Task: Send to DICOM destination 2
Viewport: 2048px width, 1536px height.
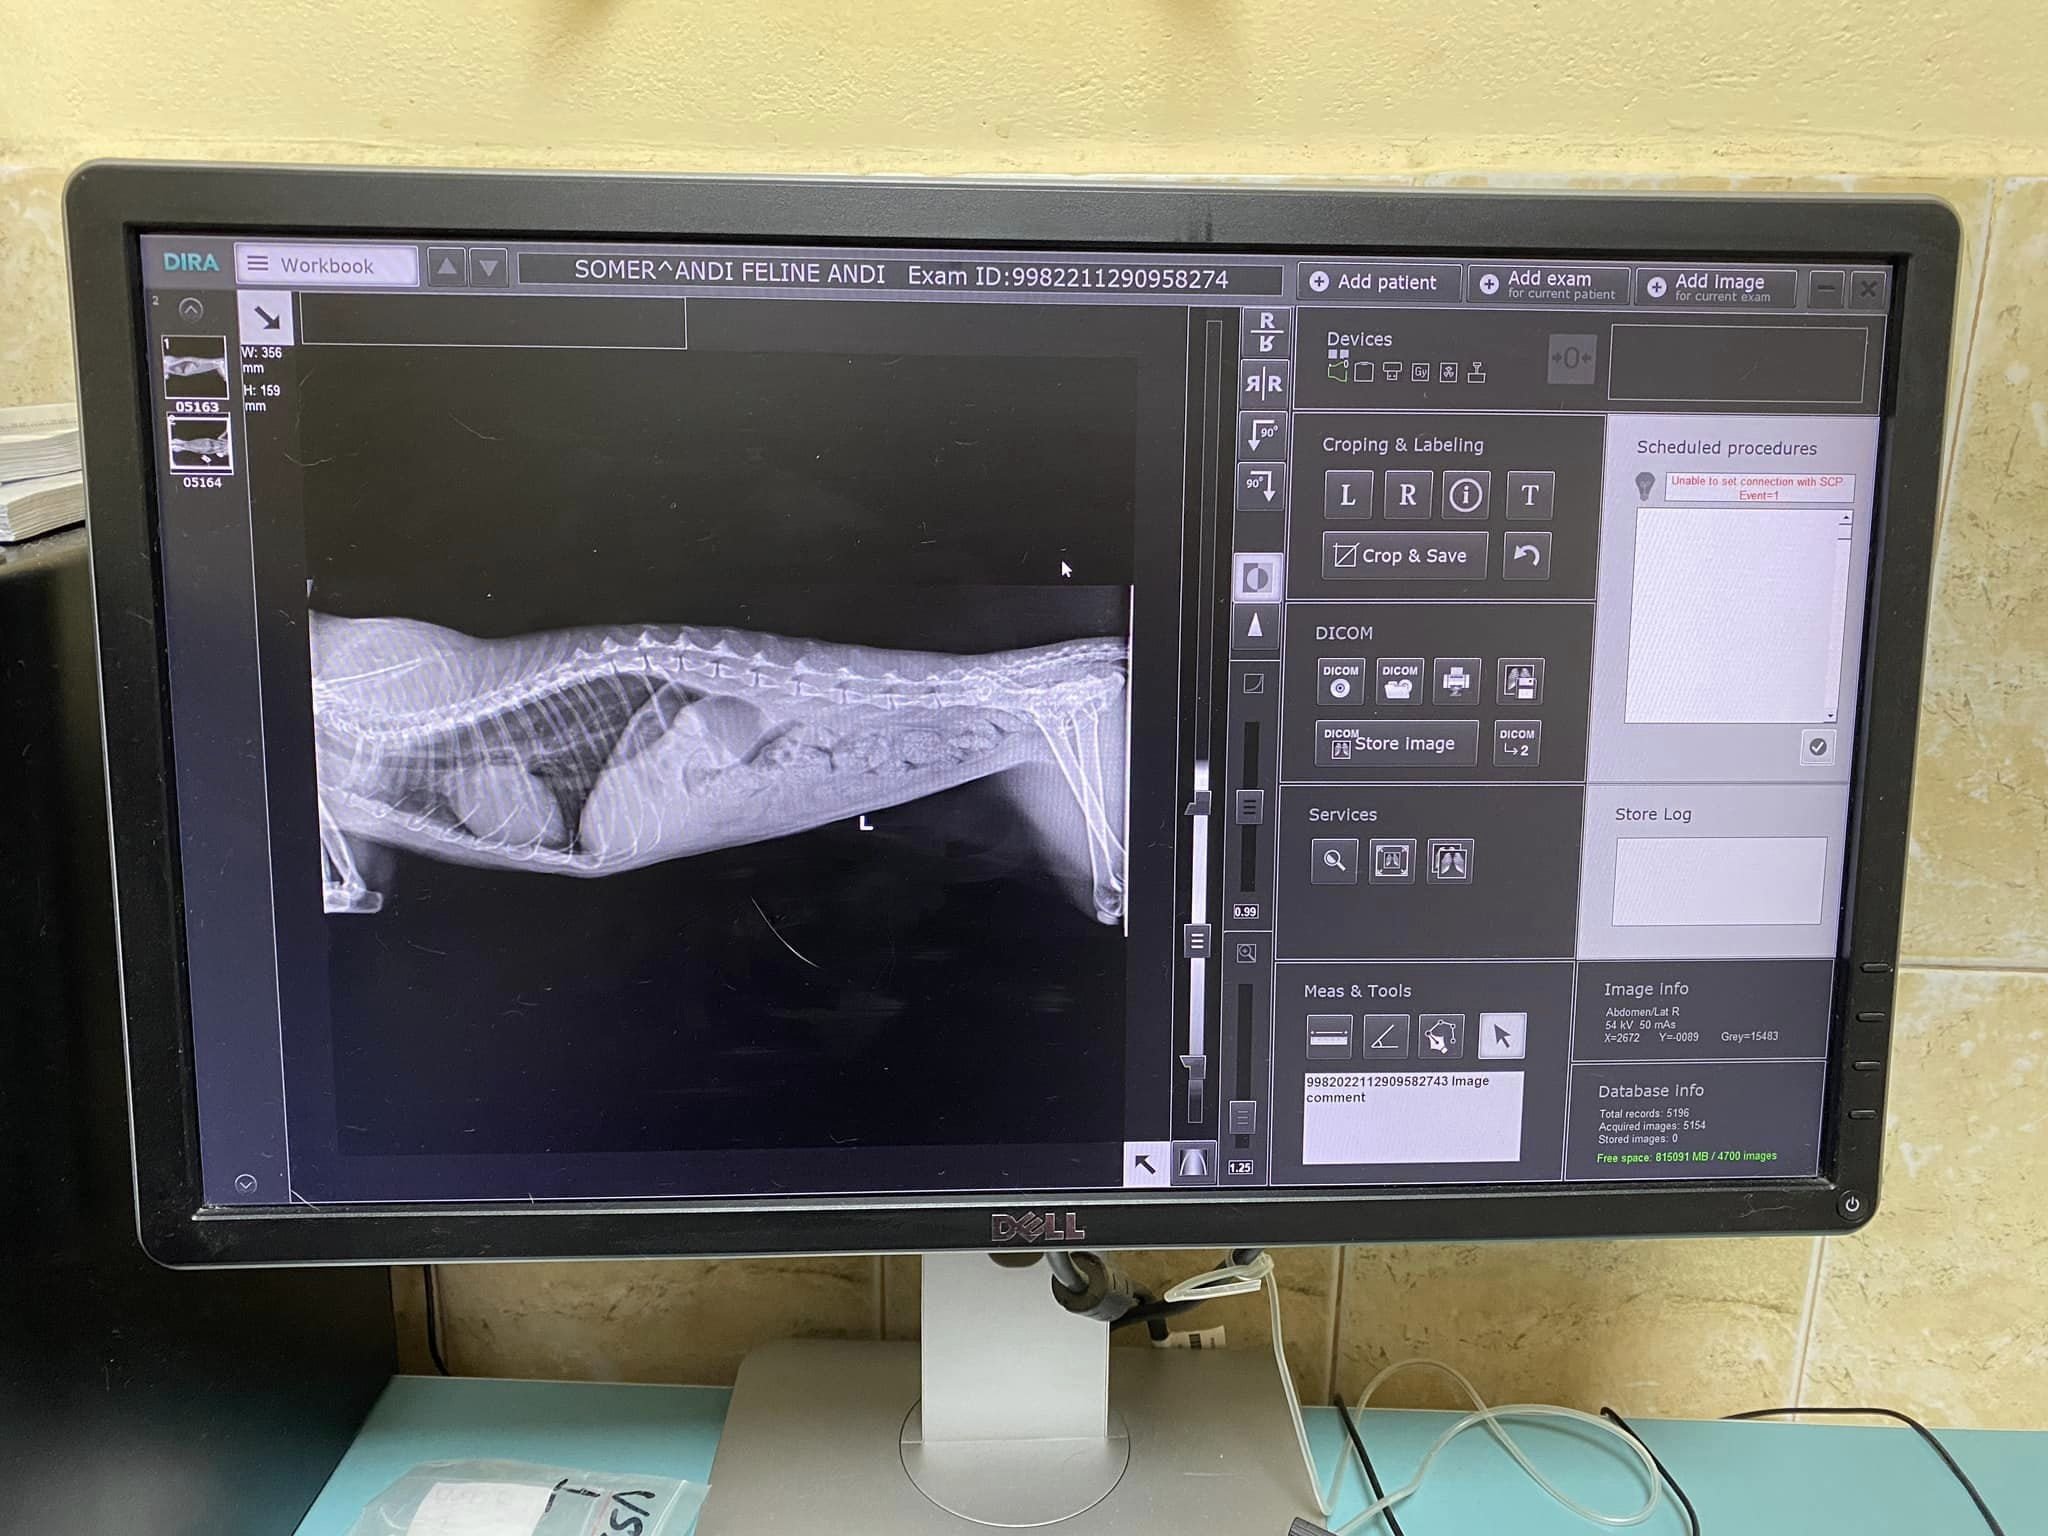Action: [x=1516, y=743]
